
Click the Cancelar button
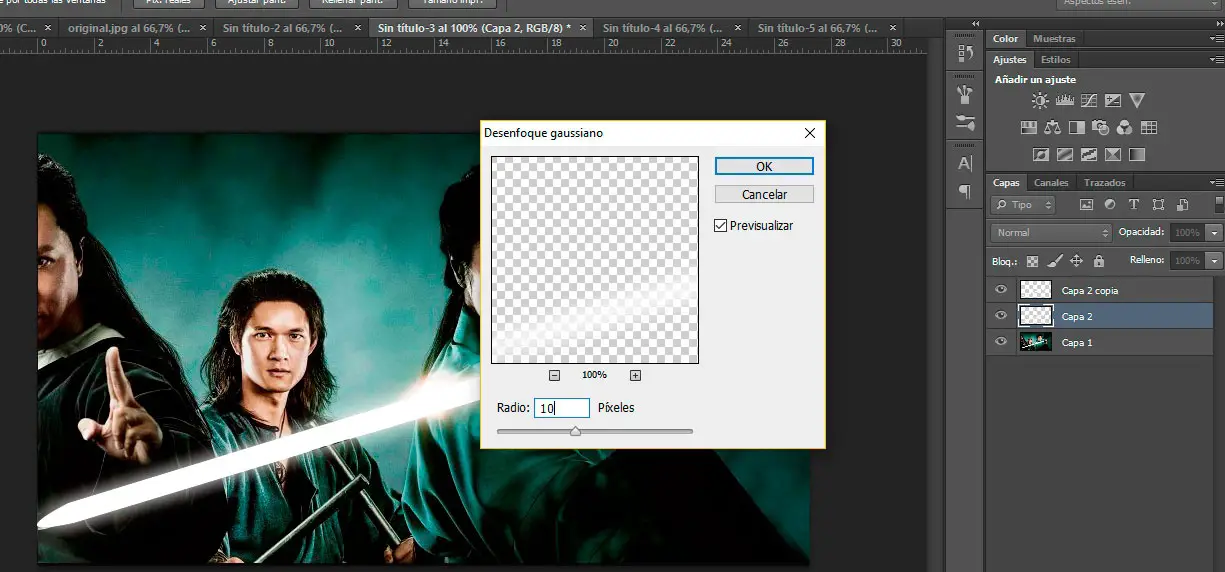coord(764,194)
